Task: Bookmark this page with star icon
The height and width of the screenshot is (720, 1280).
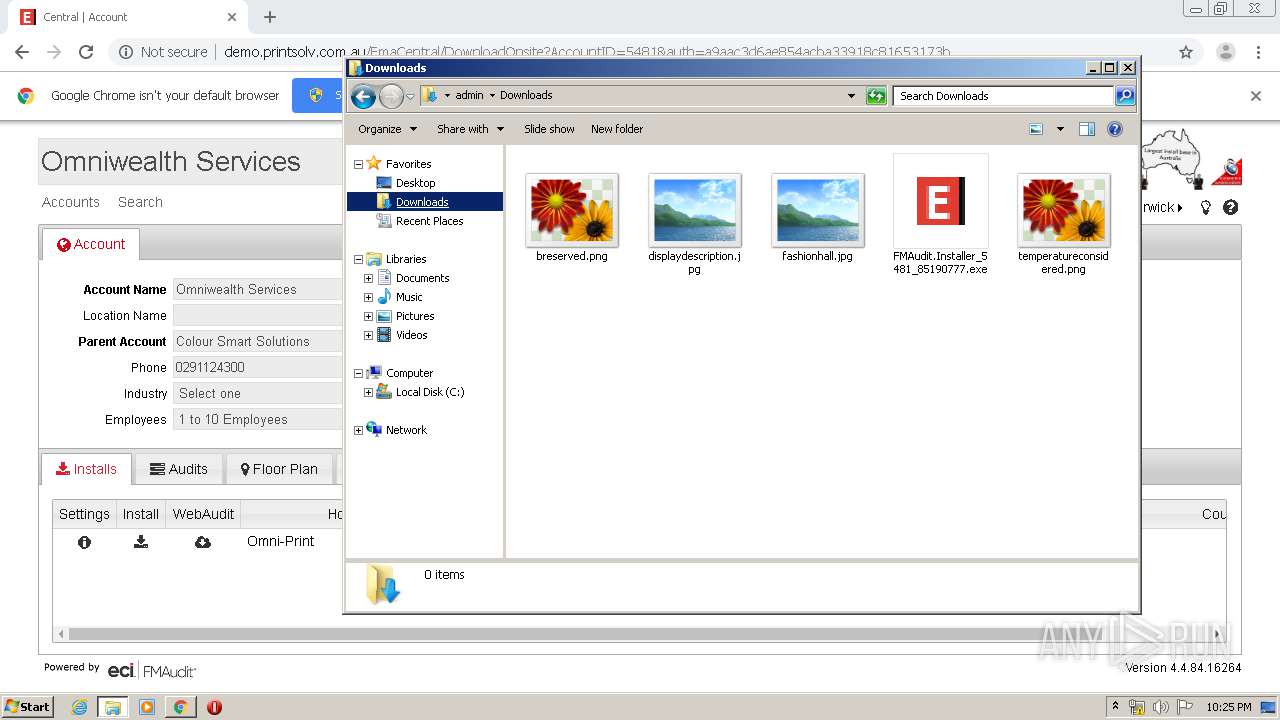Action: (1186, 52)
